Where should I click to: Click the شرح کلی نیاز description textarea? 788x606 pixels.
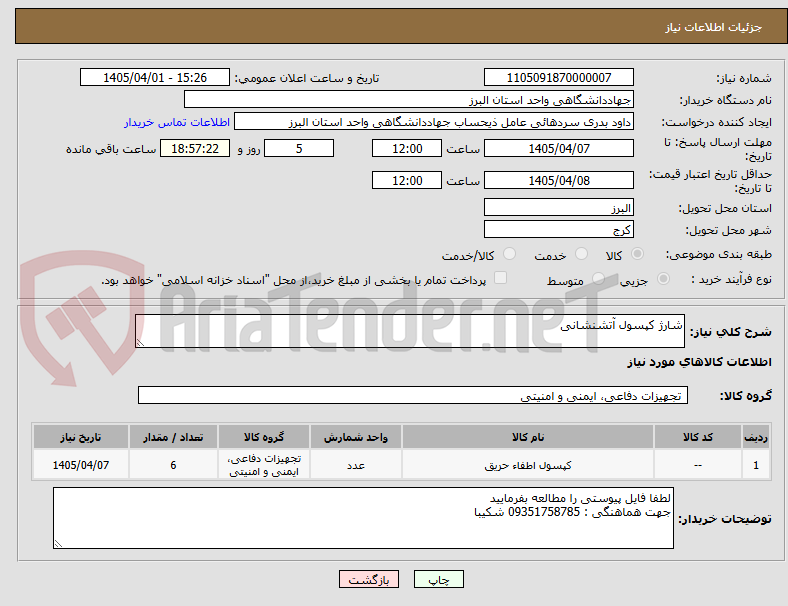[410, 331]
